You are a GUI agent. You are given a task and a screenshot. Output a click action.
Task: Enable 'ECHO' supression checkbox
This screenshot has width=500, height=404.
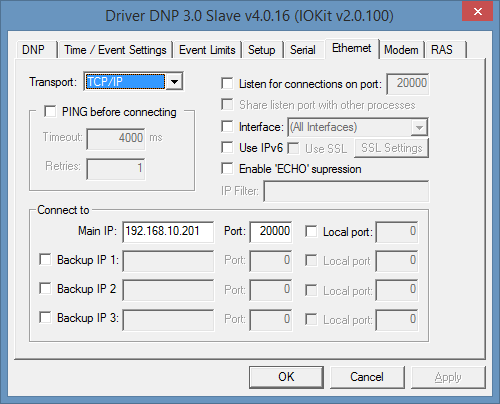tap(227, 169)
